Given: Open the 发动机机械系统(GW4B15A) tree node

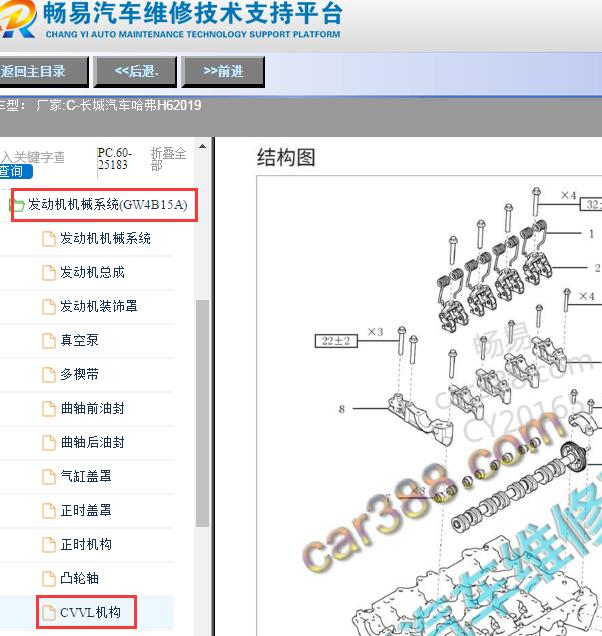Looking at the screenshot, I should (108, 204).
